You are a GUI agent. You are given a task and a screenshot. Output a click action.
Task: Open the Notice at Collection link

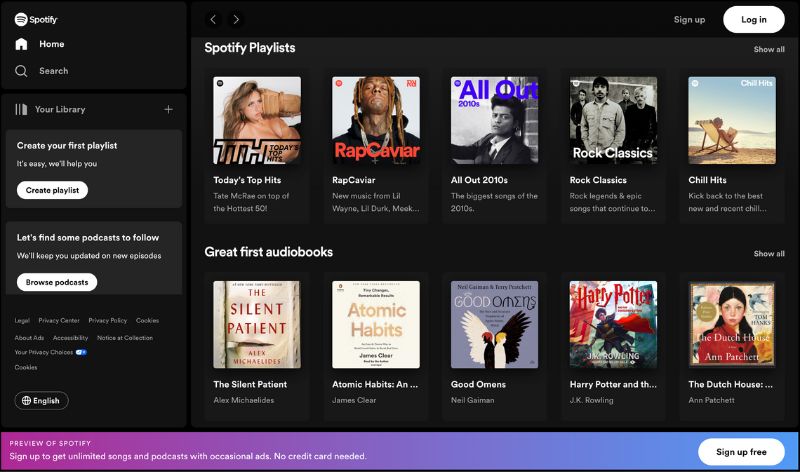(x=124, y=338)
